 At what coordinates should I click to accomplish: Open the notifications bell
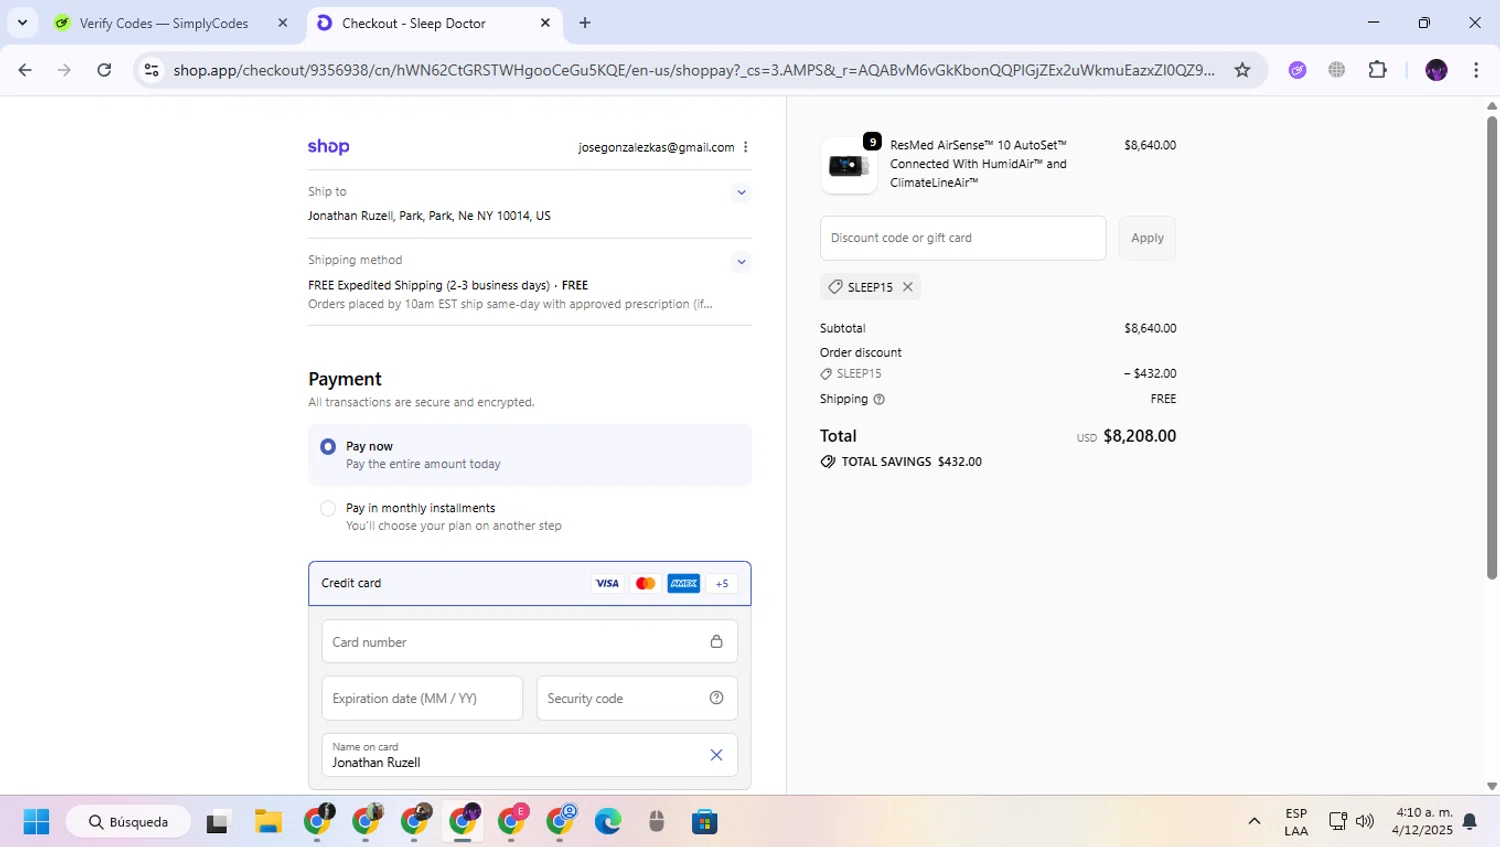click(1470, 822)
